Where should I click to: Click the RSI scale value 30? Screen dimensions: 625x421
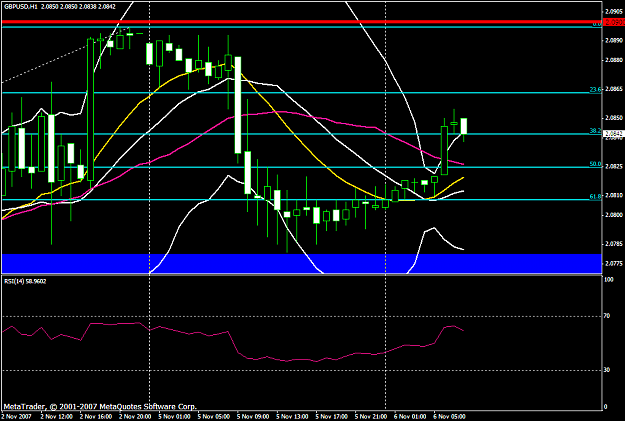[x=607, y=370]
